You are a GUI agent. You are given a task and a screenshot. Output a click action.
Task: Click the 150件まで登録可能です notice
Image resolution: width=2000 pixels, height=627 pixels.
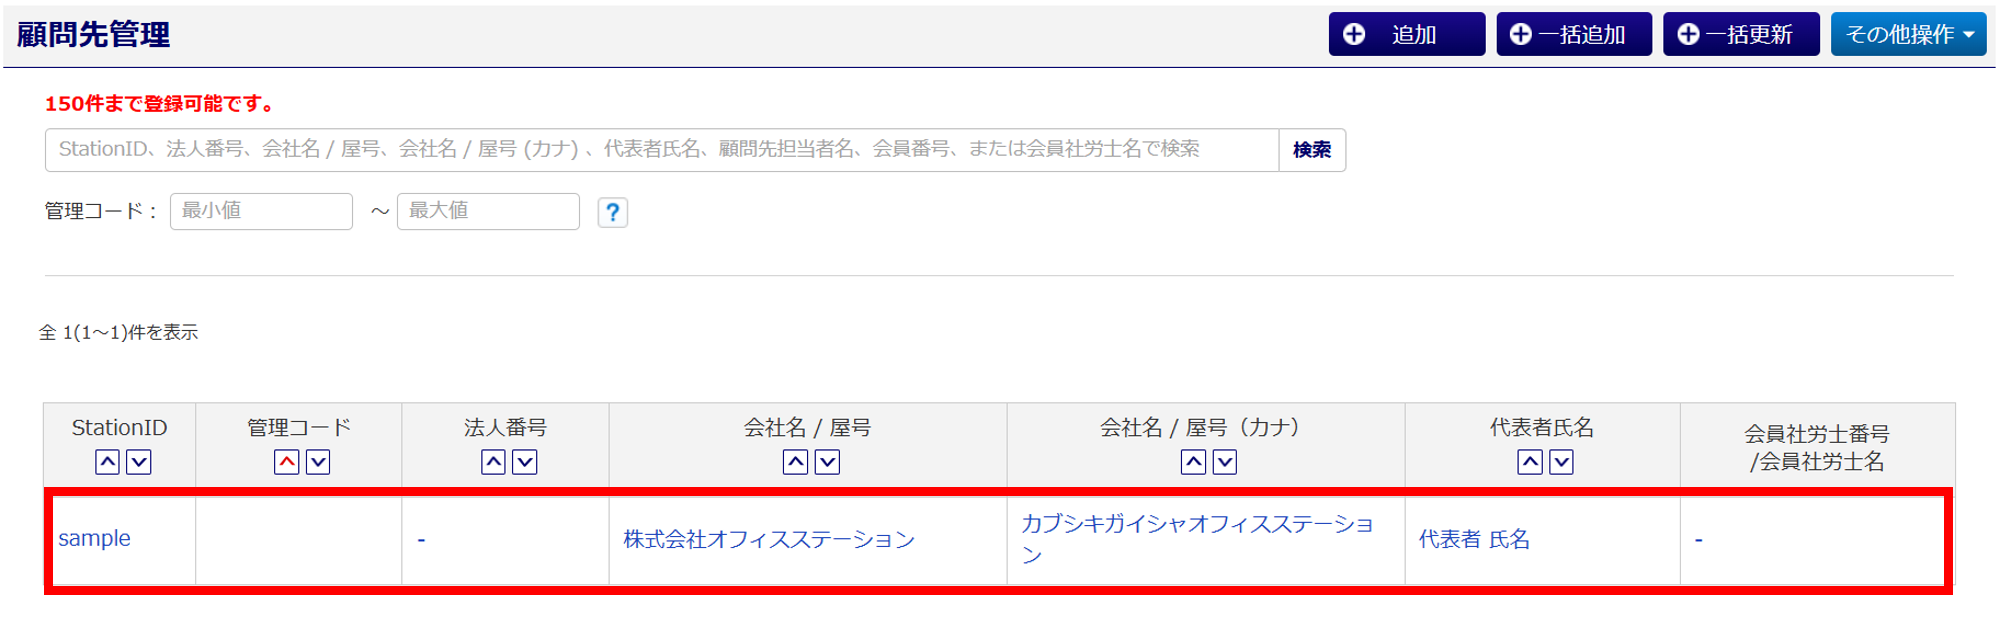(x=160, y=104)
